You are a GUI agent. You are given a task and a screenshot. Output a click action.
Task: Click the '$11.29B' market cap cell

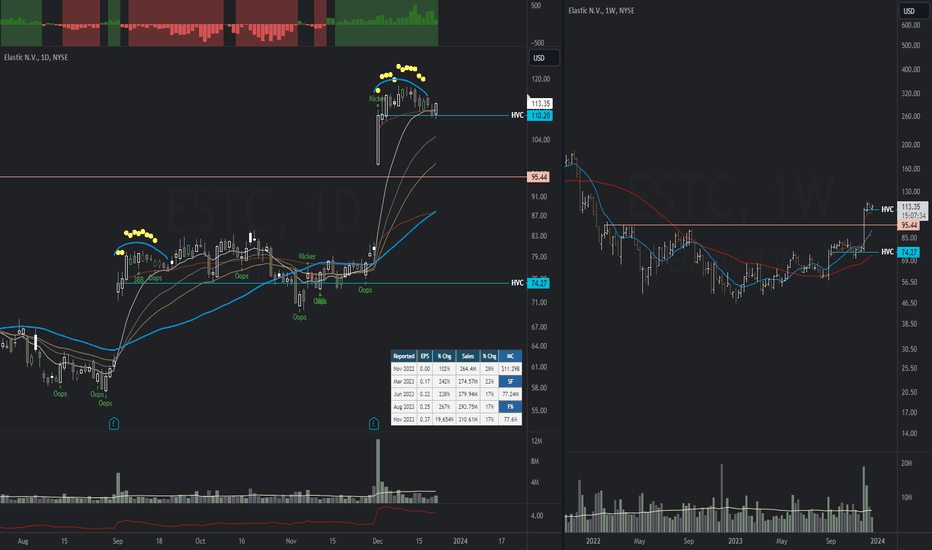pyautogui.click(x=511, y=369)
